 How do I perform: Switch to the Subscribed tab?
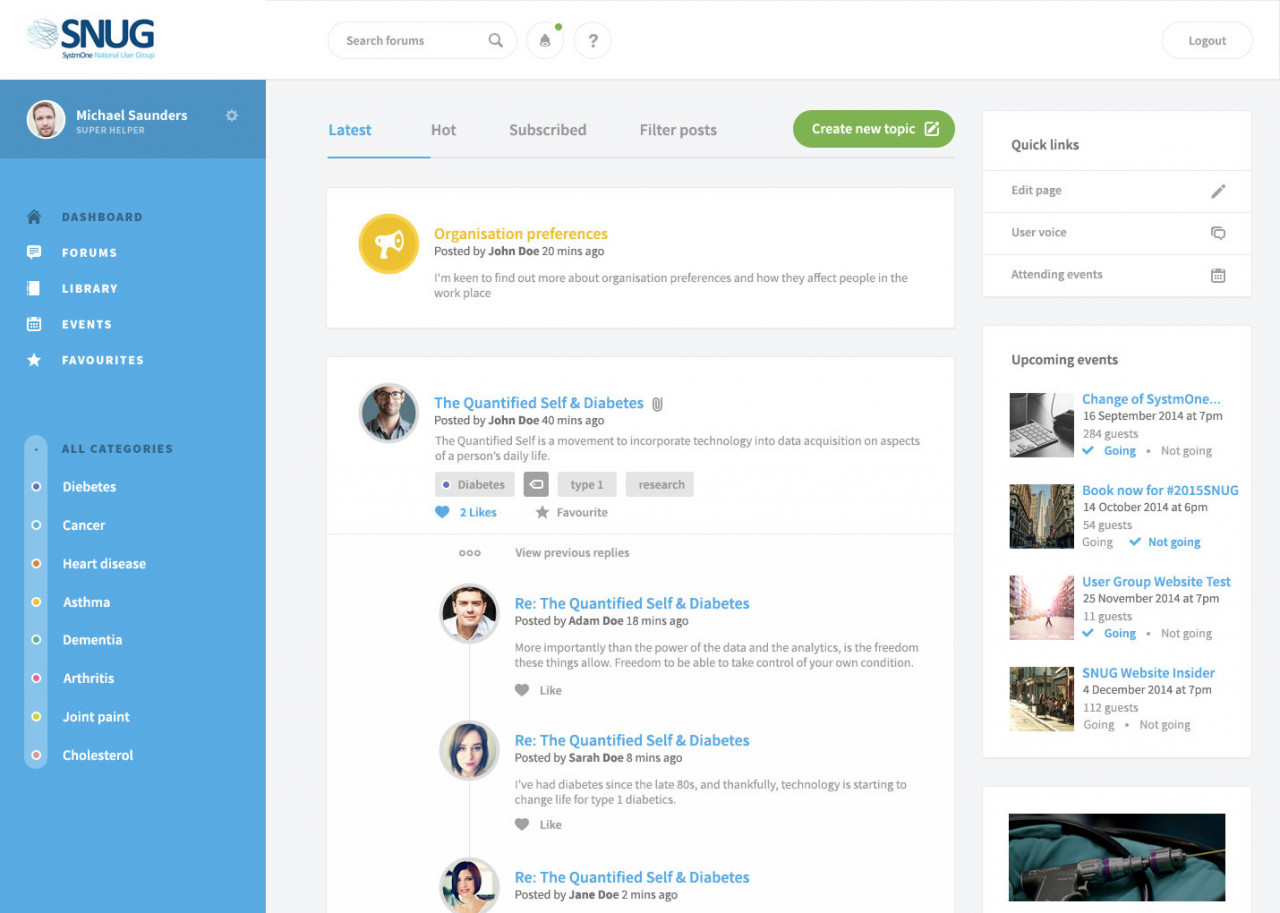point(547,130)
